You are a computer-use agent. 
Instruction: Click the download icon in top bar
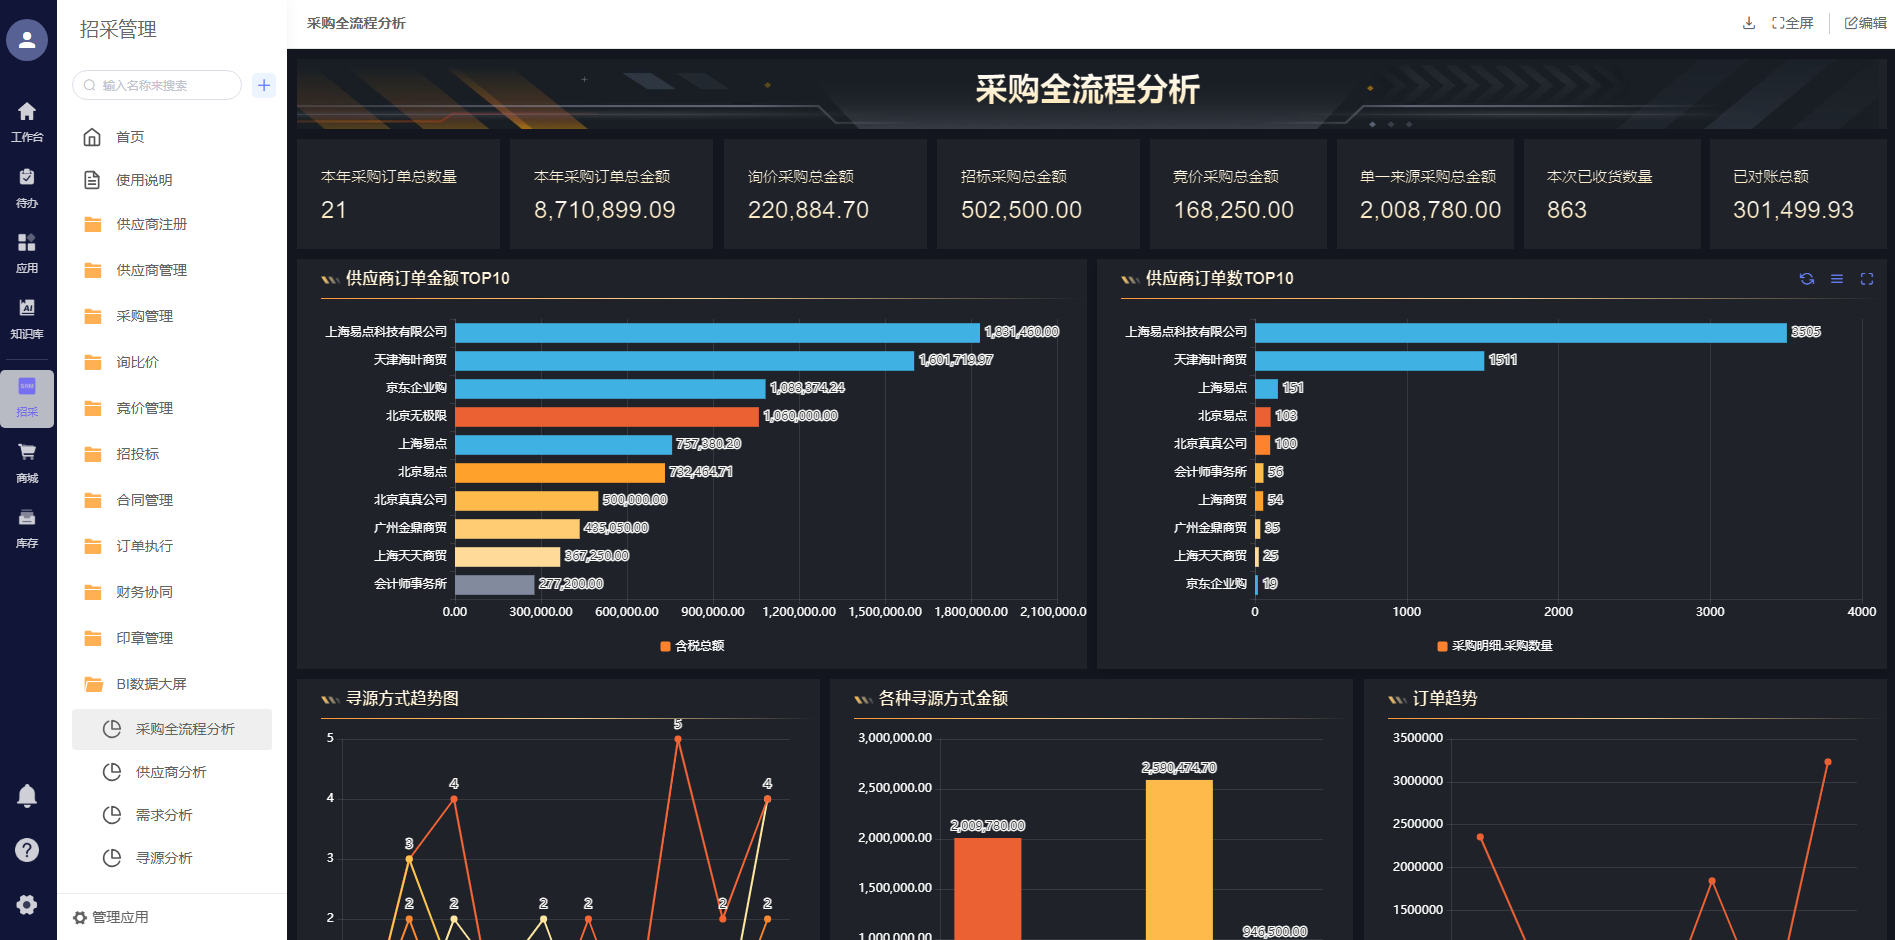(x=1749, y=23)
